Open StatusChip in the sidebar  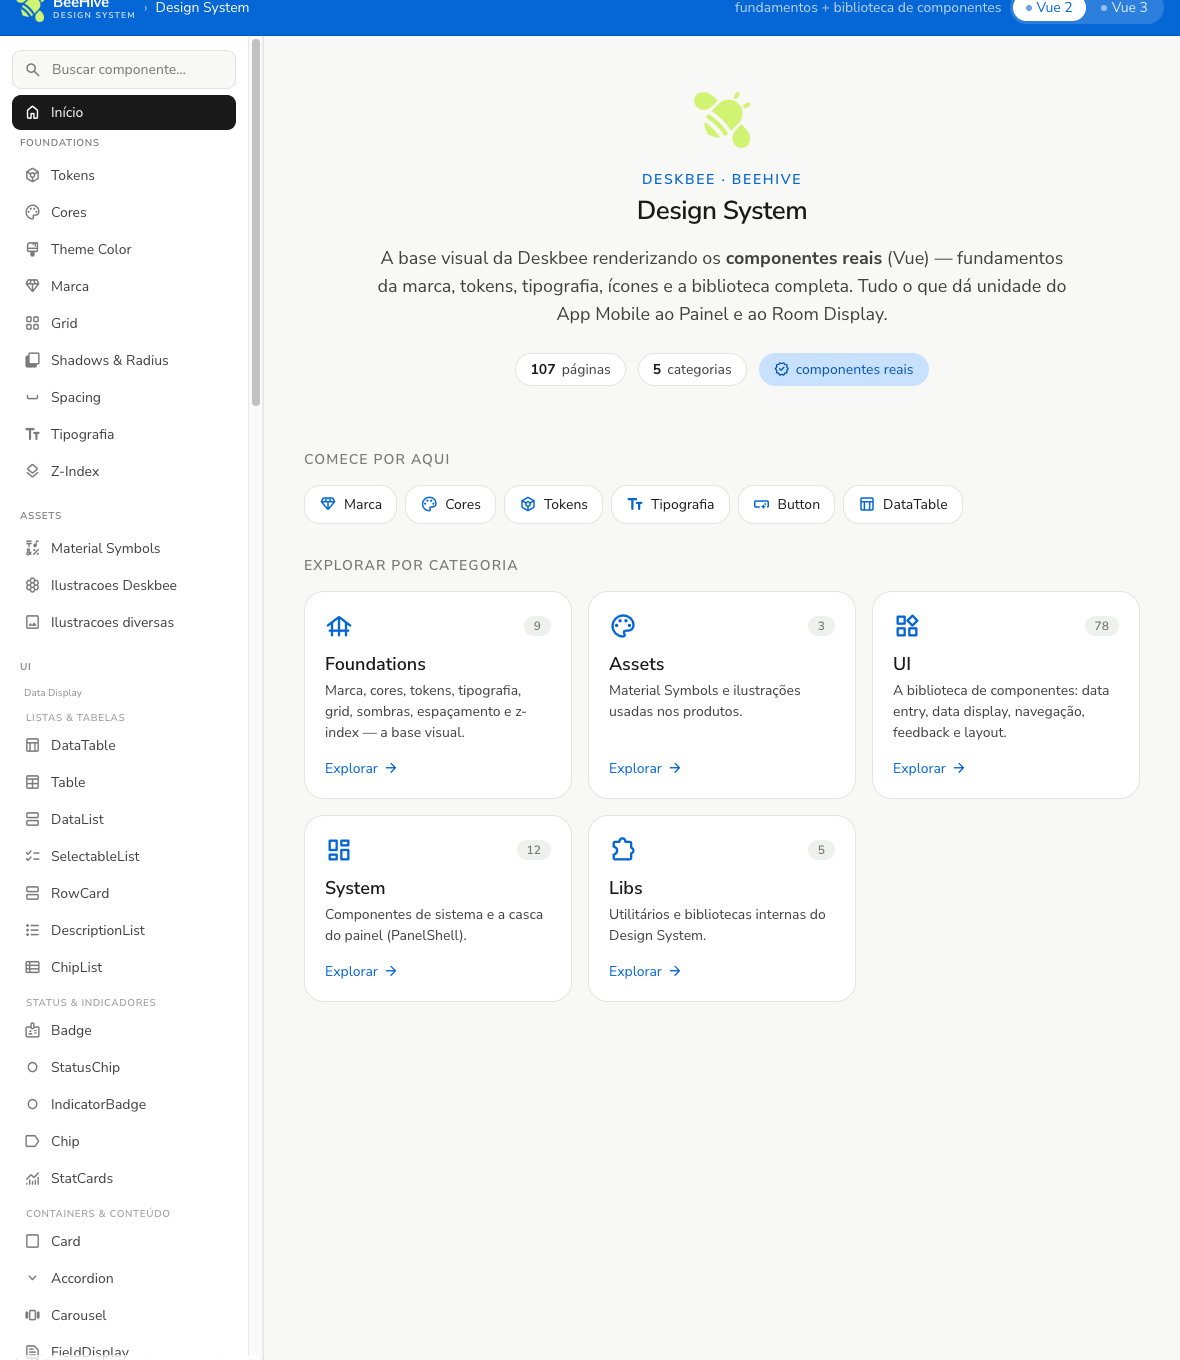click(124, 1067)
